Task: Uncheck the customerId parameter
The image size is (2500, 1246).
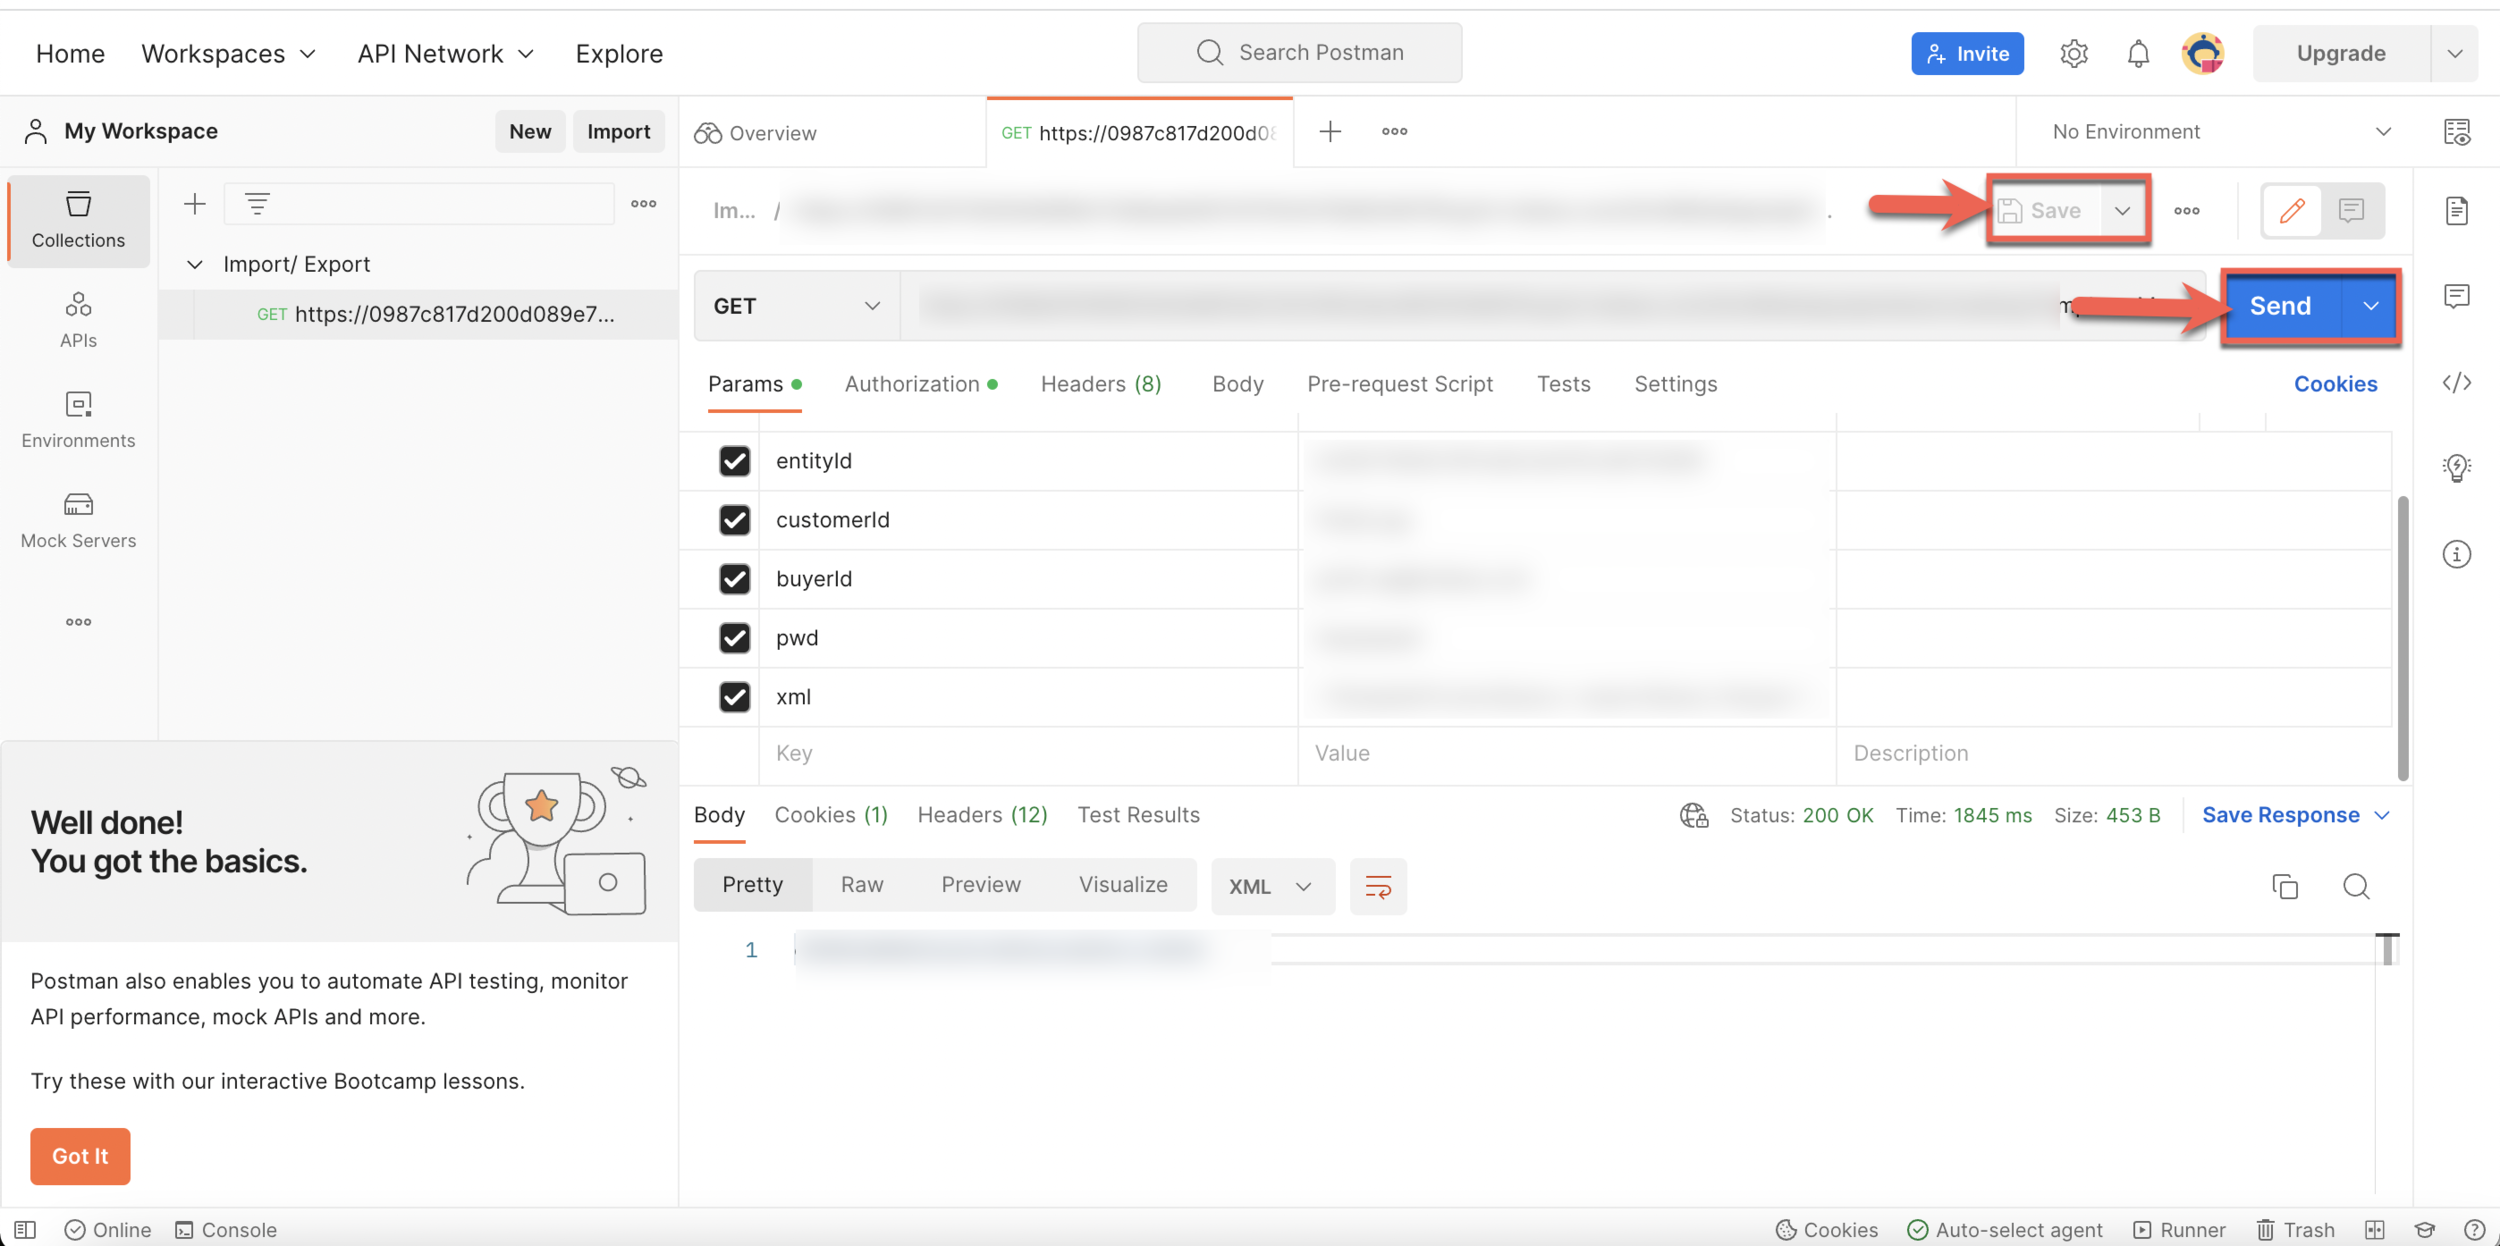Action: point(734,520)
